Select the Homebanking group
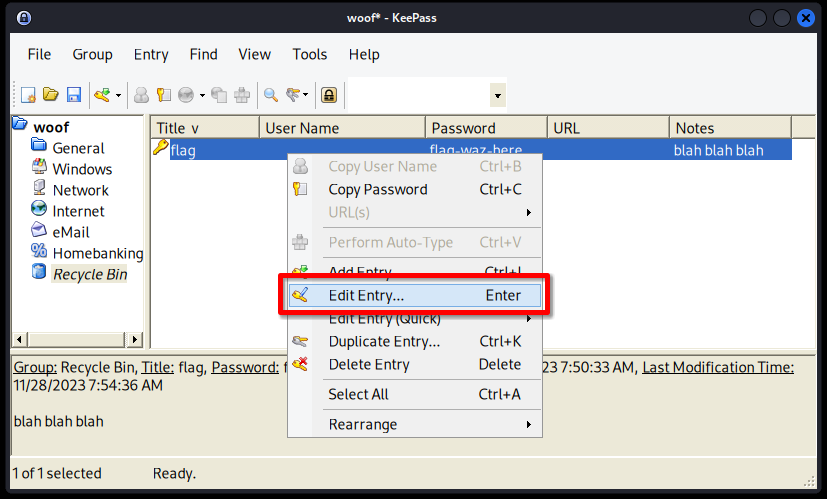This screenshot has width=827, height=499. click(x=98, y=254)
